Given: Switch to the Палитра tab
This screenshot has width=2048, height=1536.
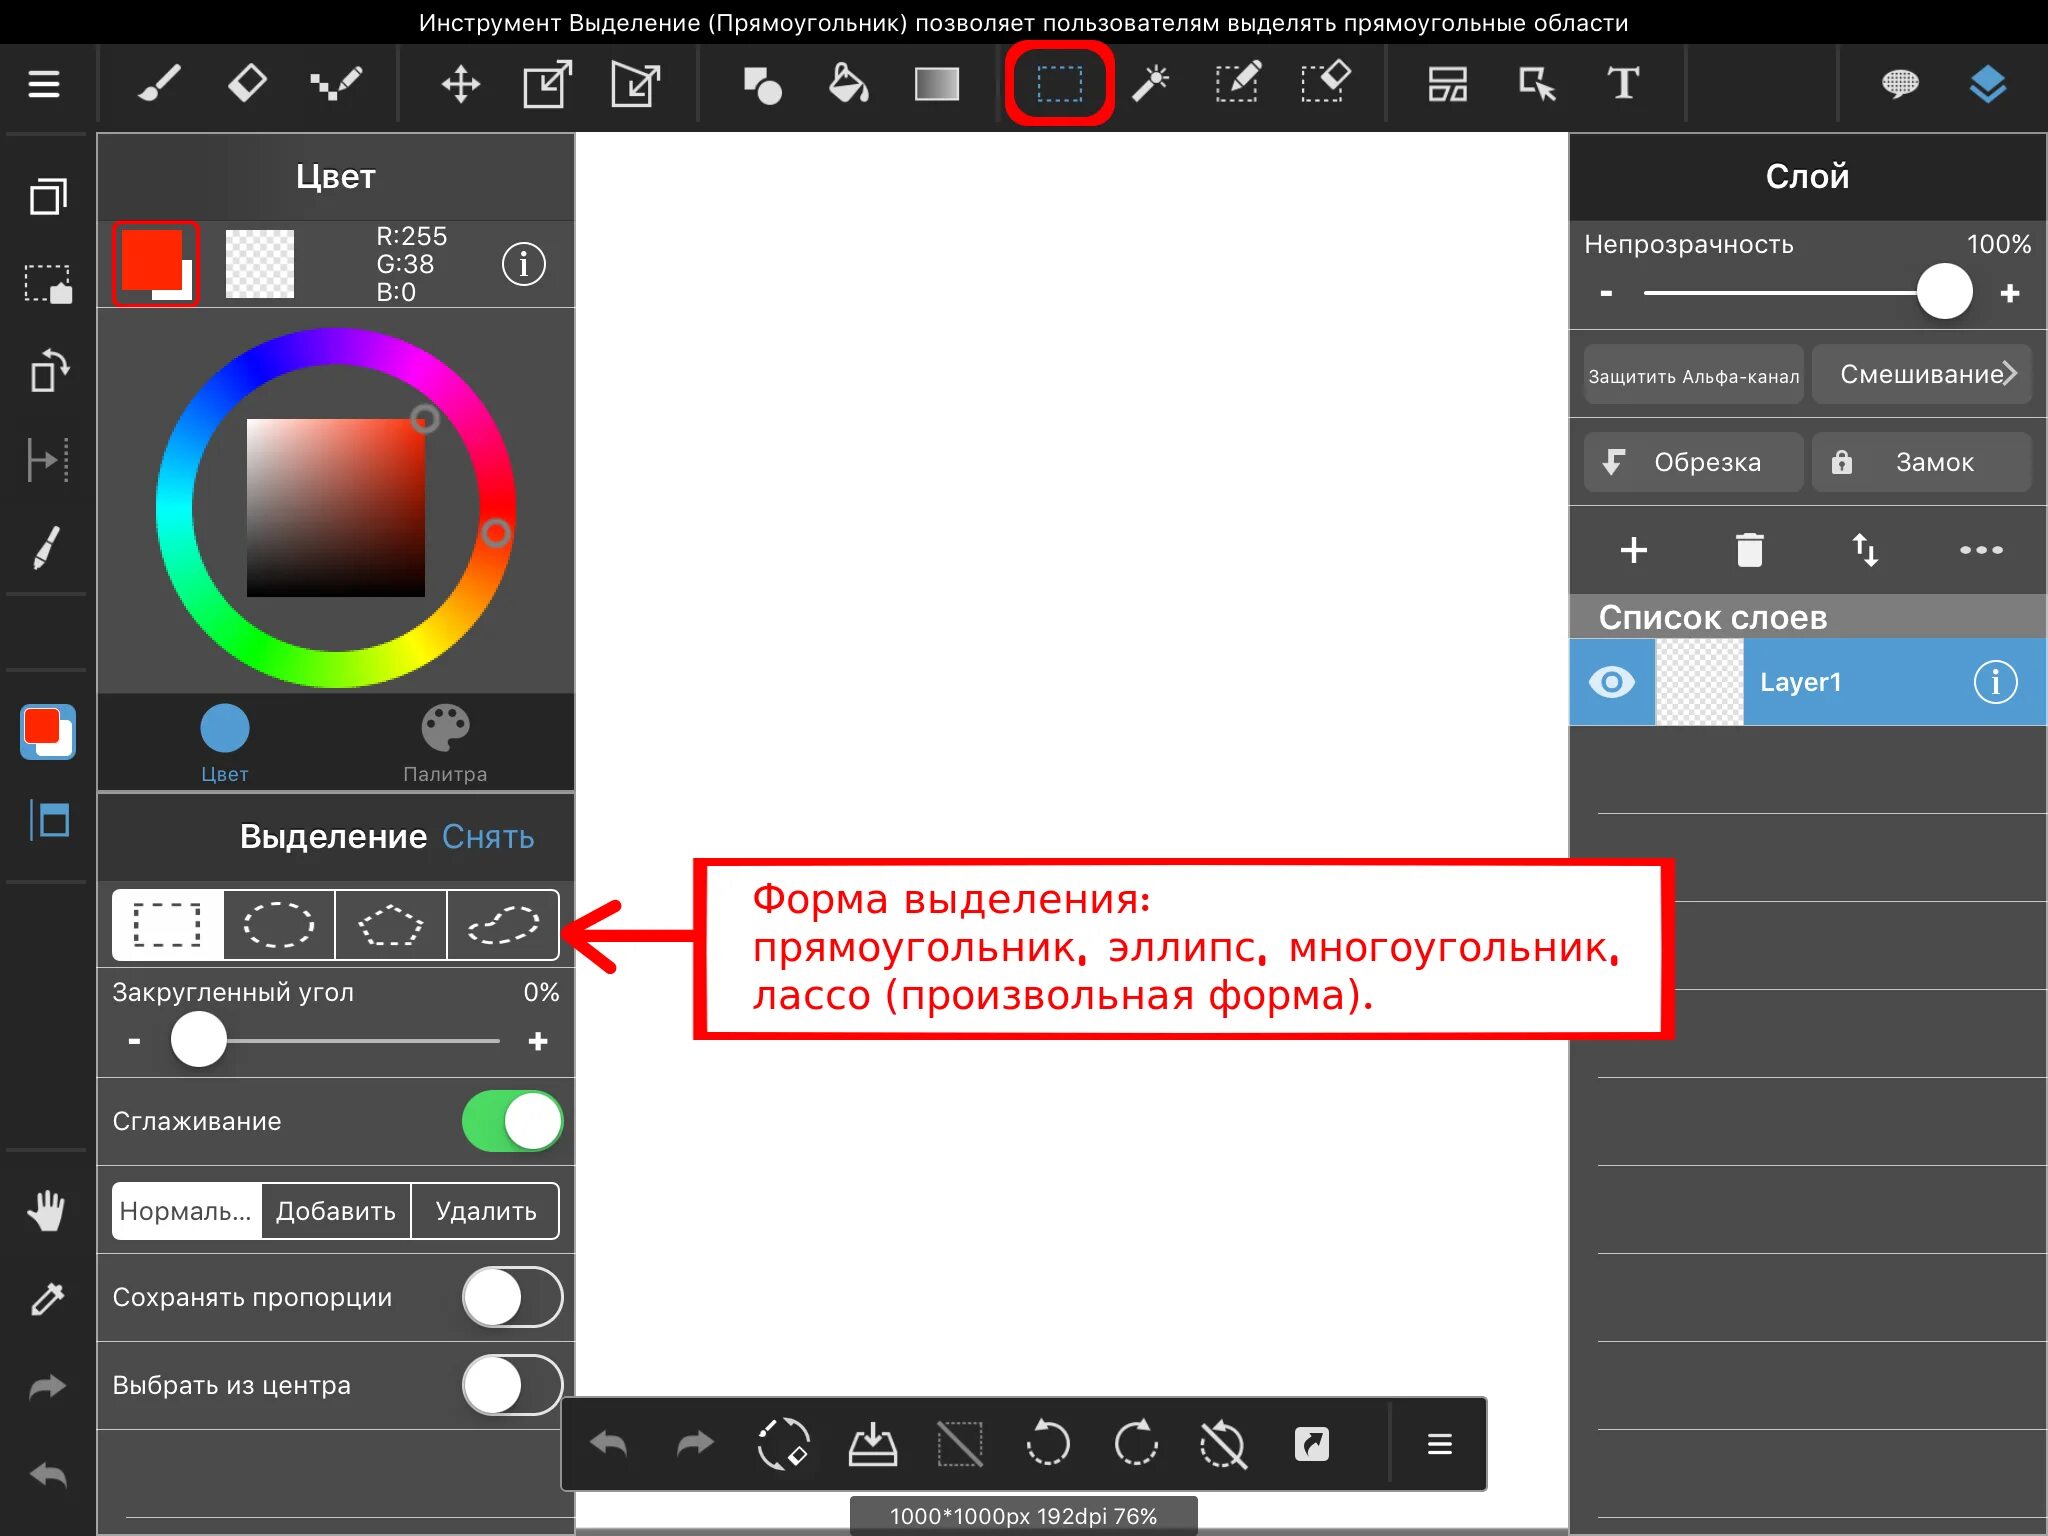Looking at the screenshot, I should click(445, 743).
